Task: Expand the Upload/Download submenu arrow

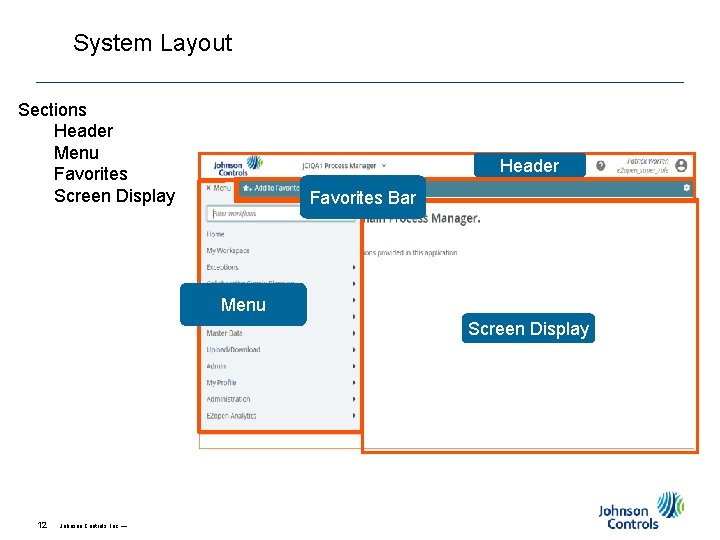Action: [x=354, y=349]
